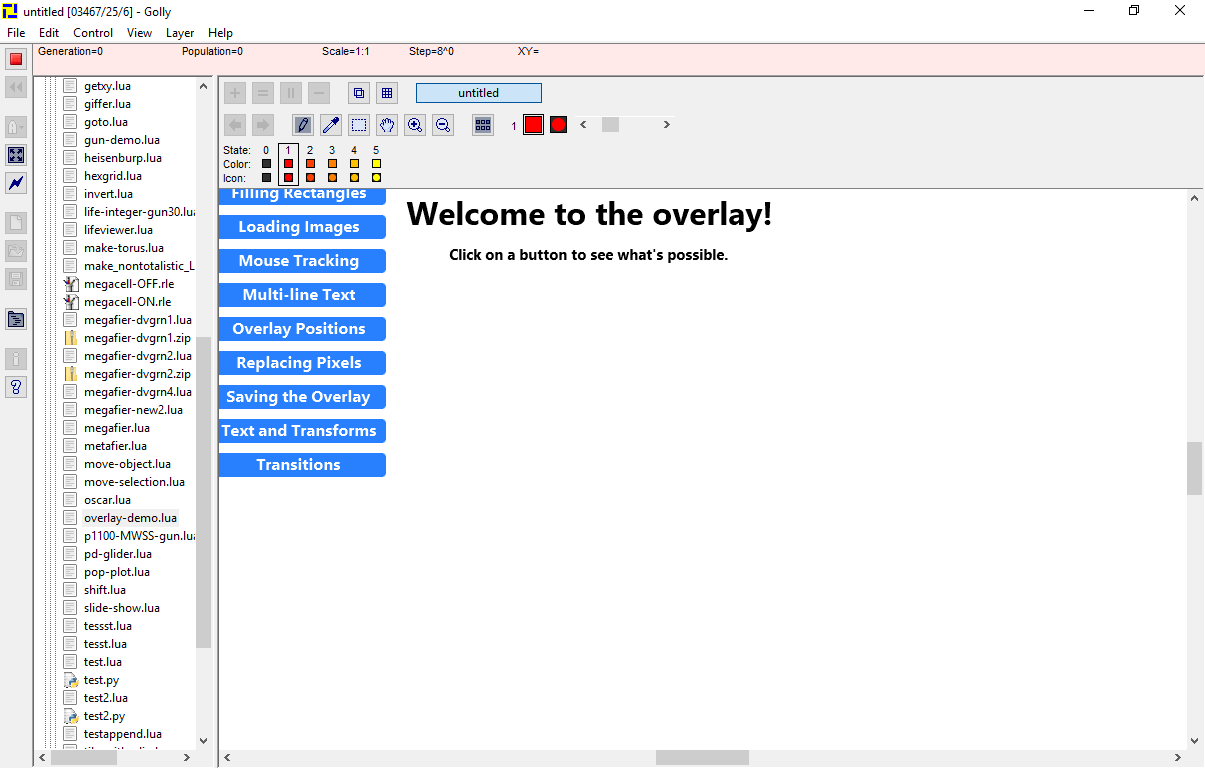Click the Step=8^0 status text

(431, 51)
